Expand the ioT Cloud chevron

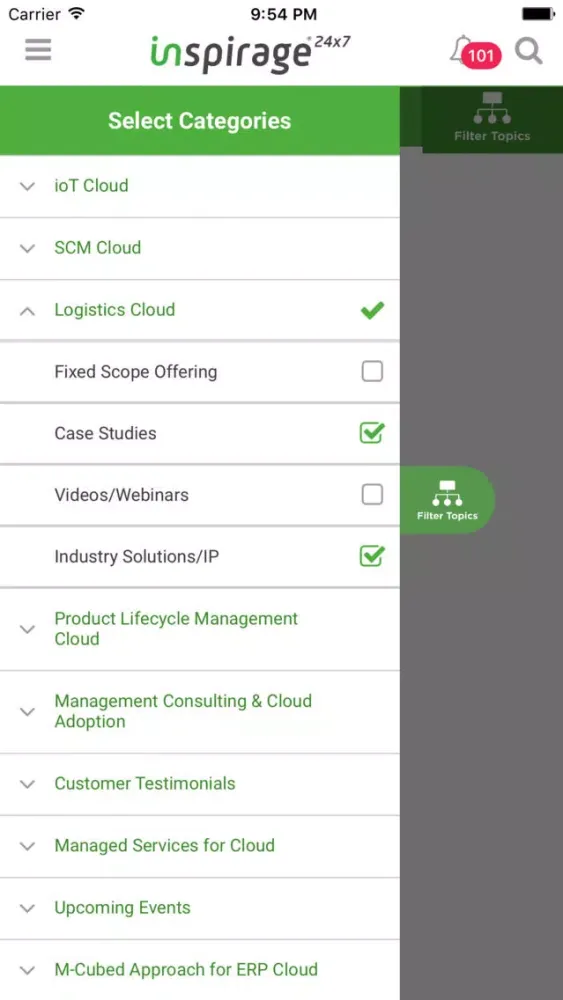click(x=27, y=186)
